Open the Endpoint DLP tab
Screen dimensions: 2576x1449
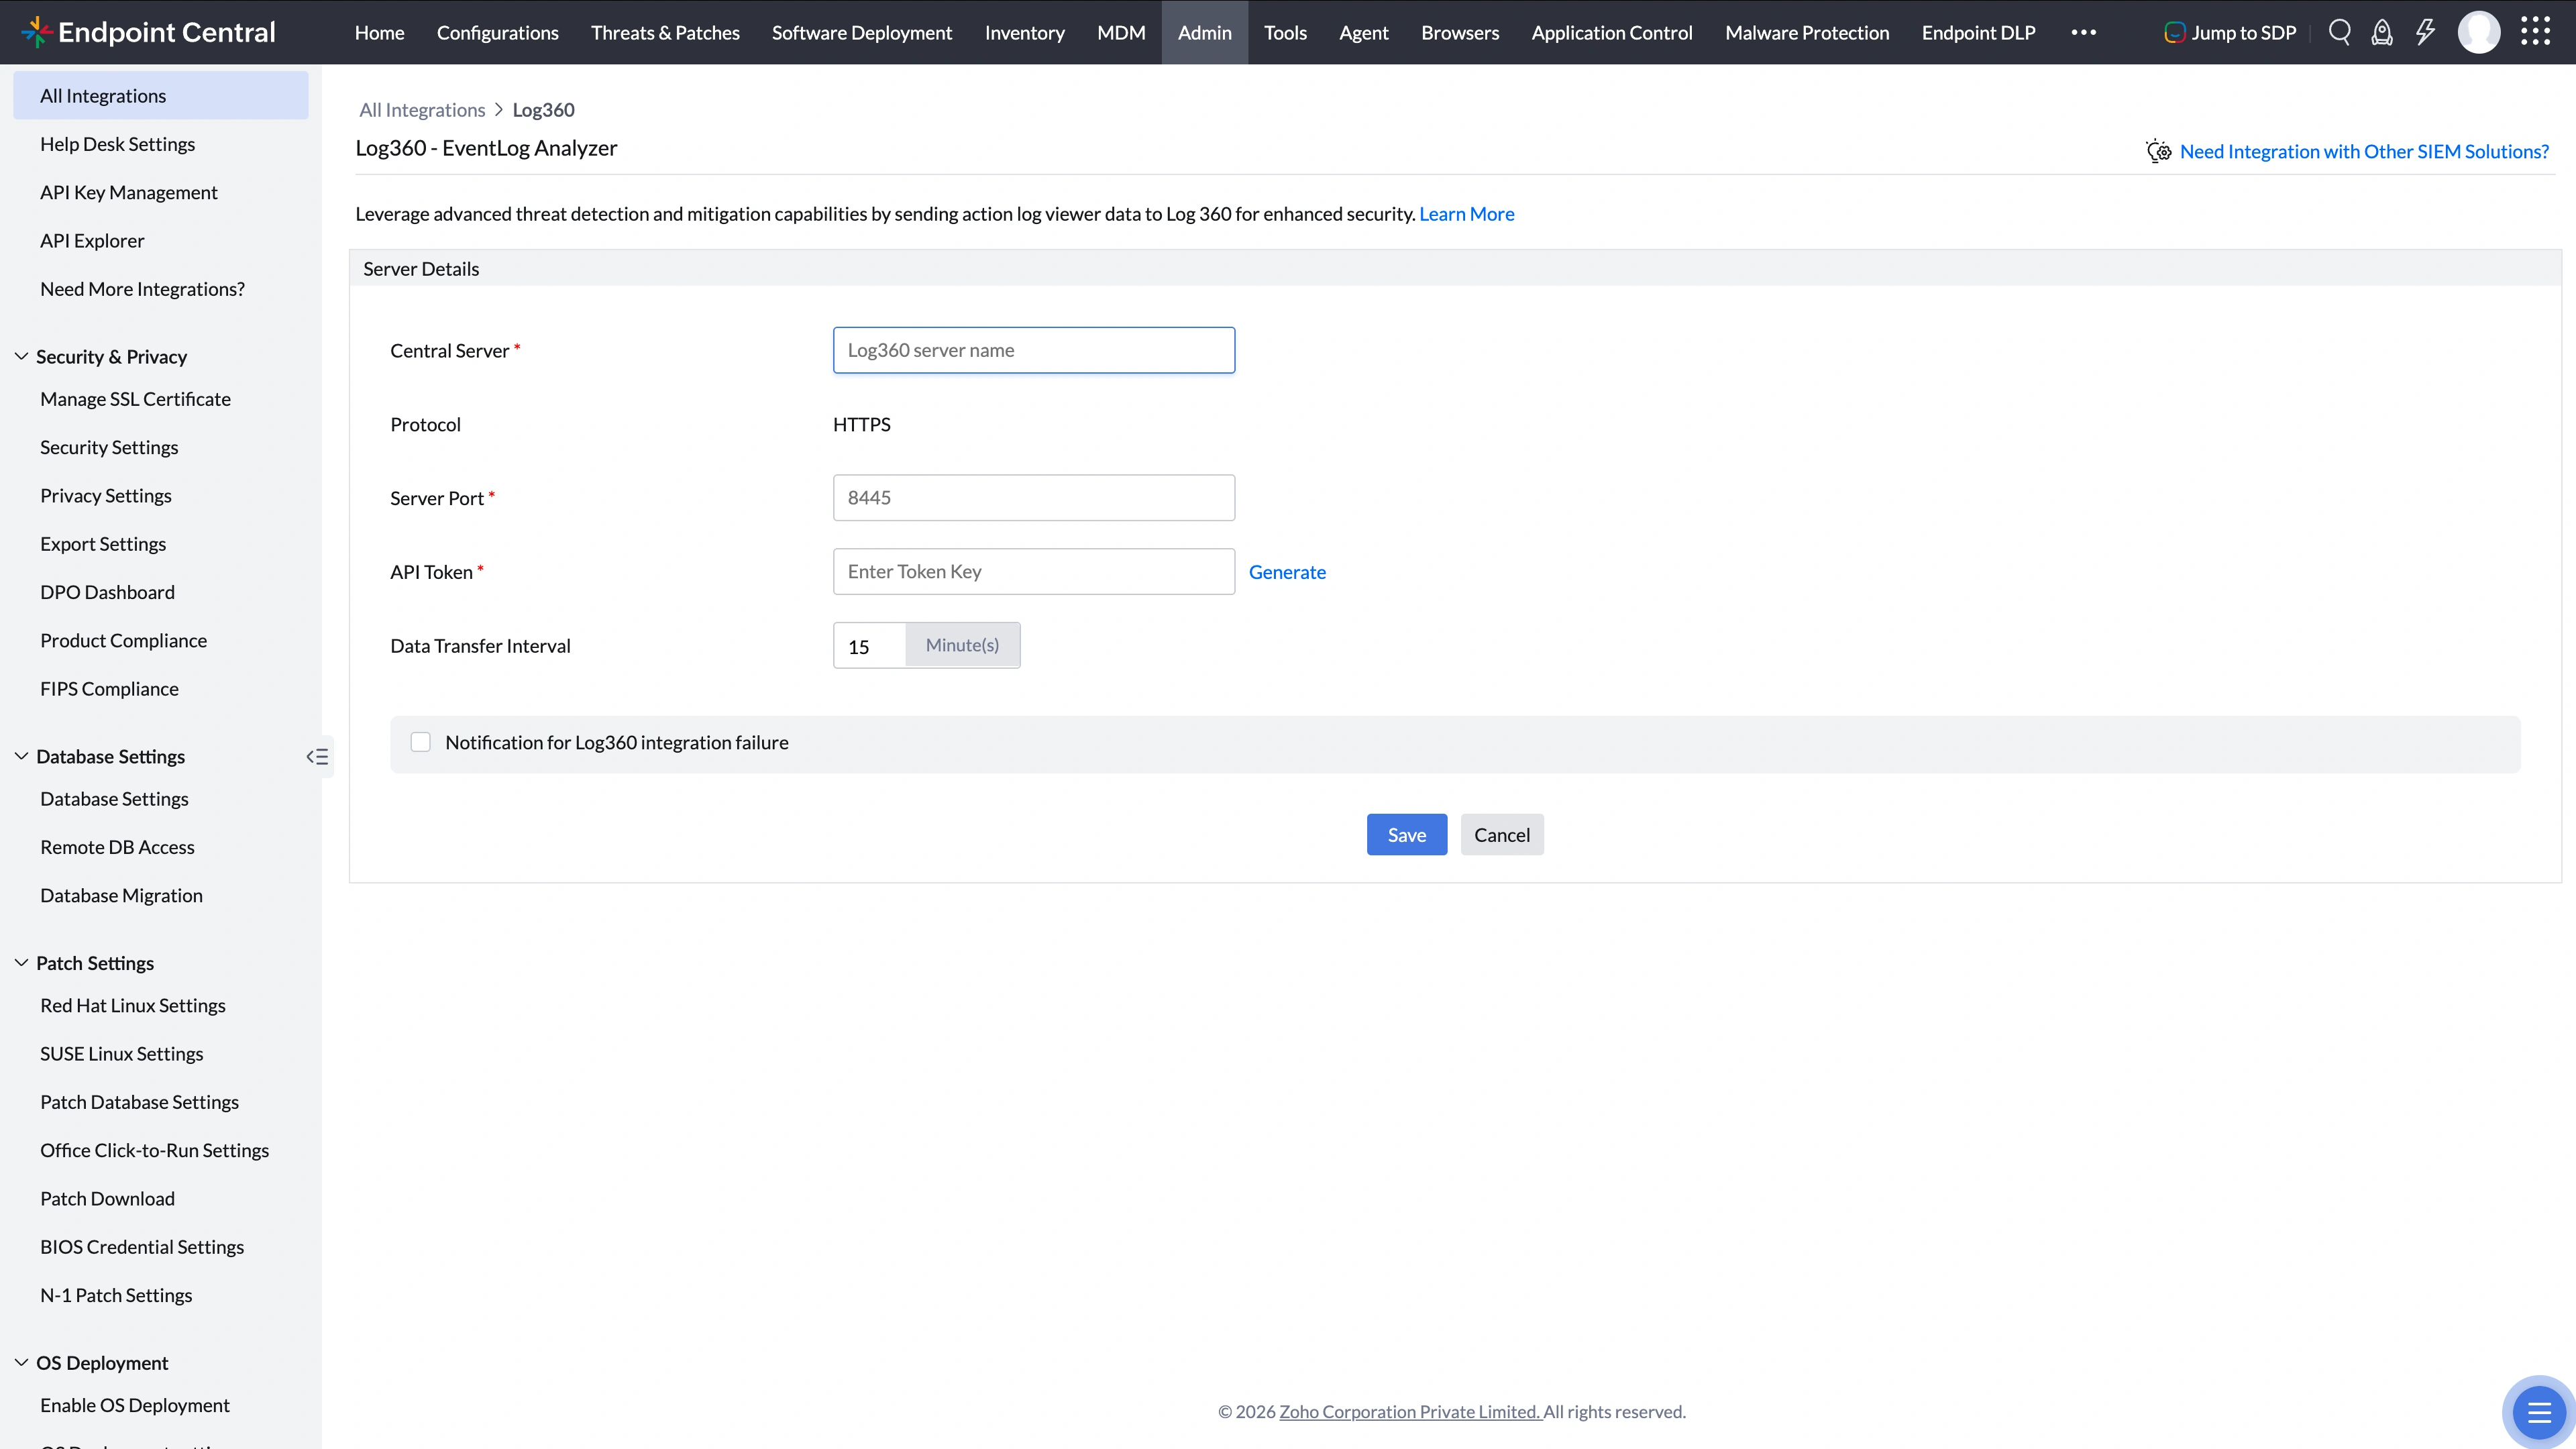[1978, 32]
